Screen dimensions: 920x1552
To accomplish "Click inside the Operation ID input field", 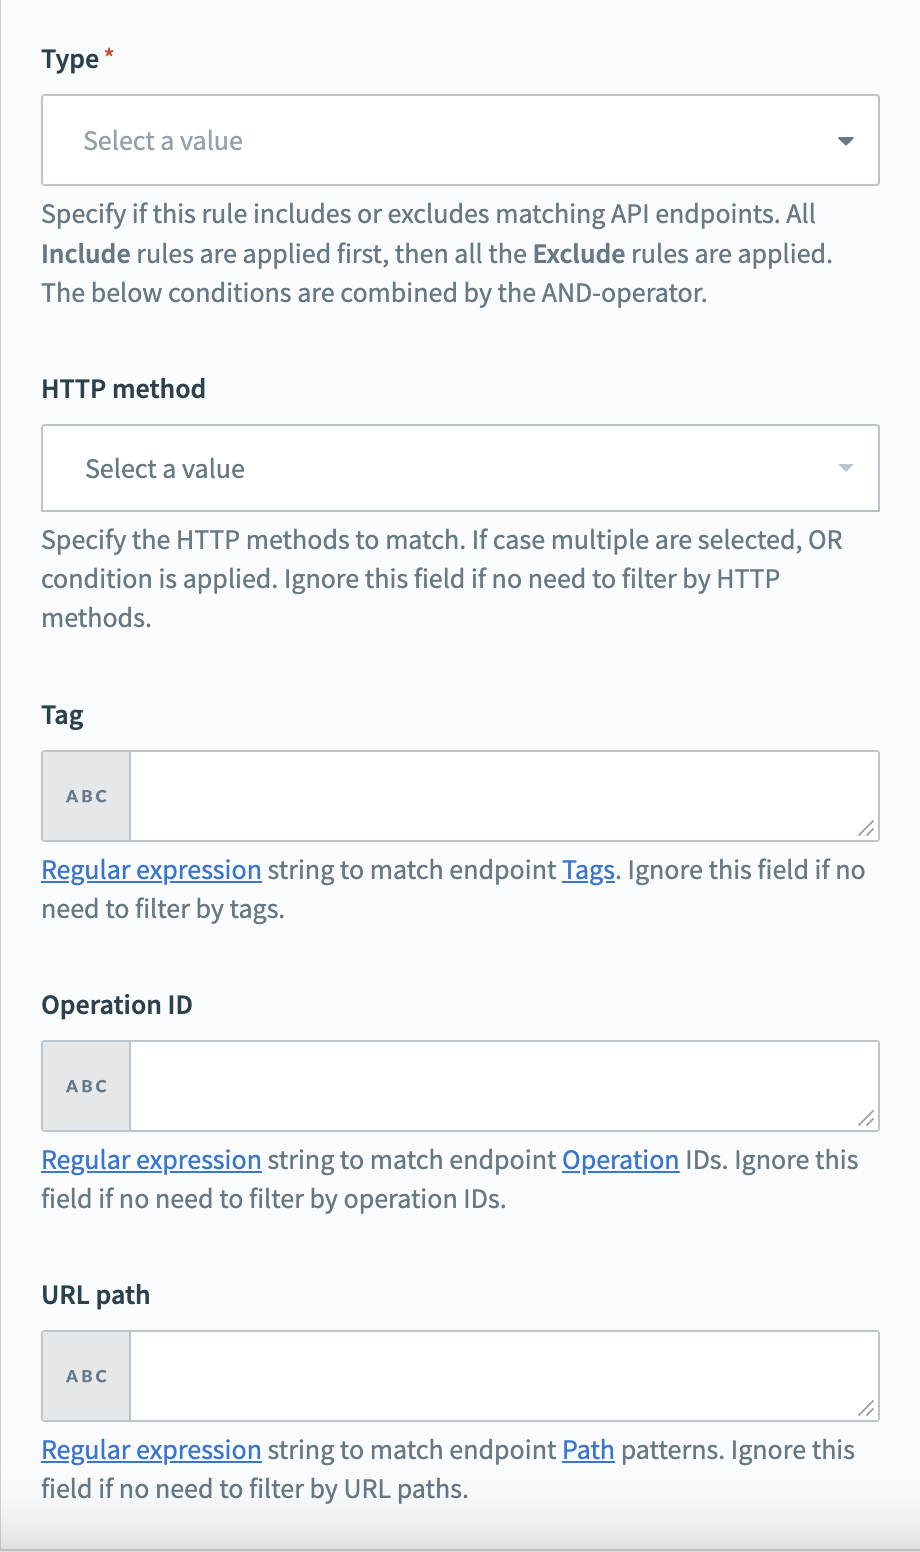I will click(500, 1085).
